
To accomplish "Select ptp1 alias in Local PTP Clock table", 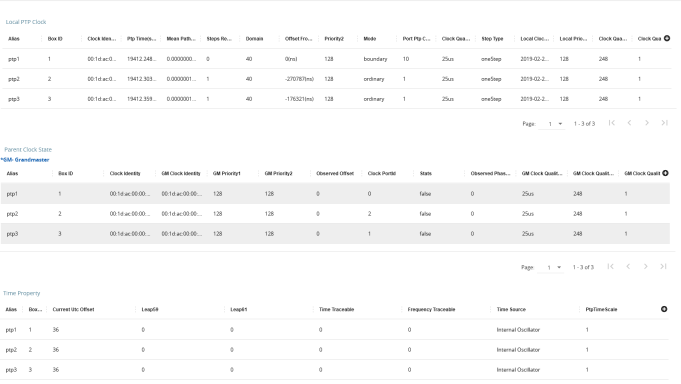I will [14, 59].
